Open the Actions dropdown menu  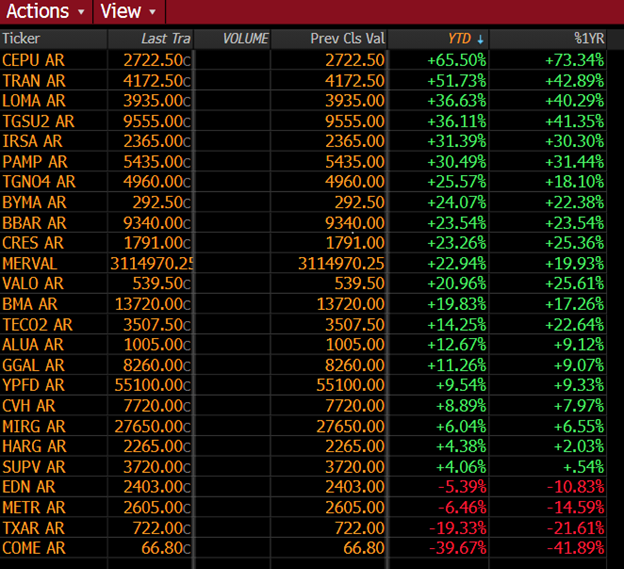point(46,11)
